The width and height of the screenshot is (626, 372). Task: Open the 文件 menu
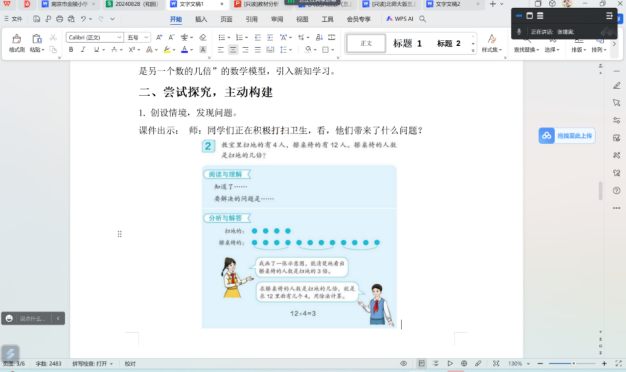pos(13,19)
